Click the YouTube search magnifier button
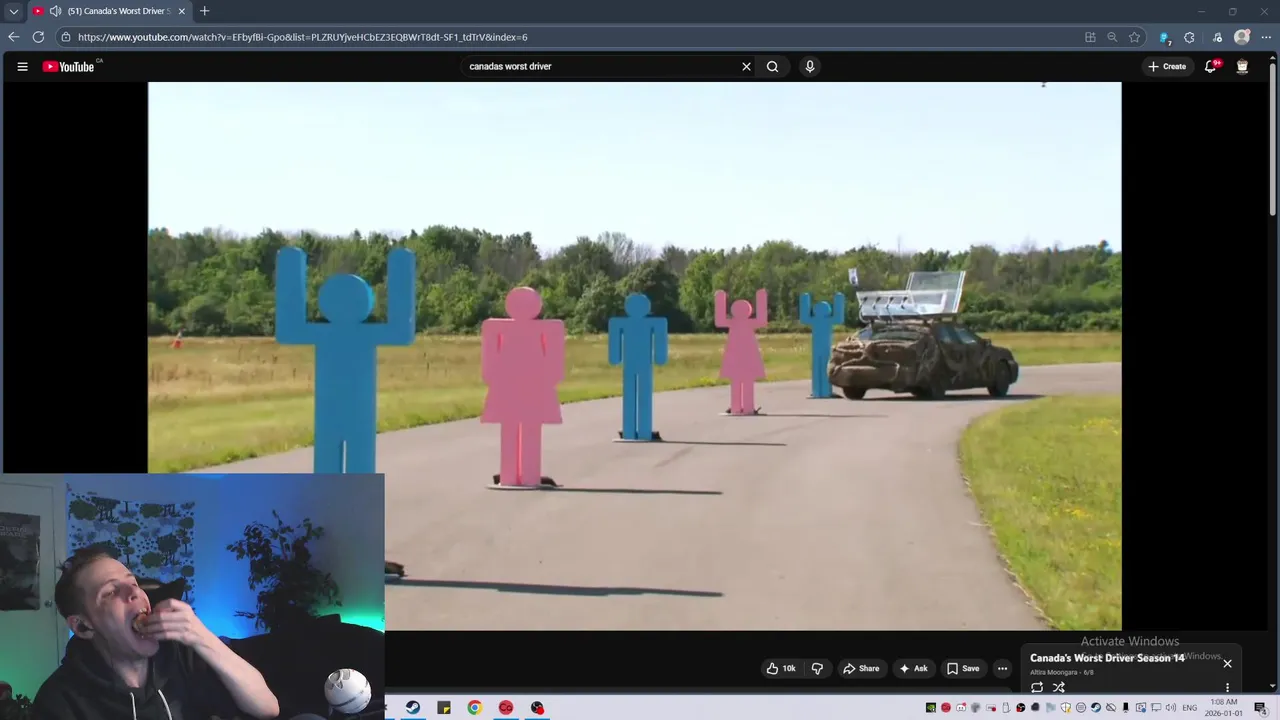The image size is (1280, 720). pyautogui.click(x=772, y=67)
